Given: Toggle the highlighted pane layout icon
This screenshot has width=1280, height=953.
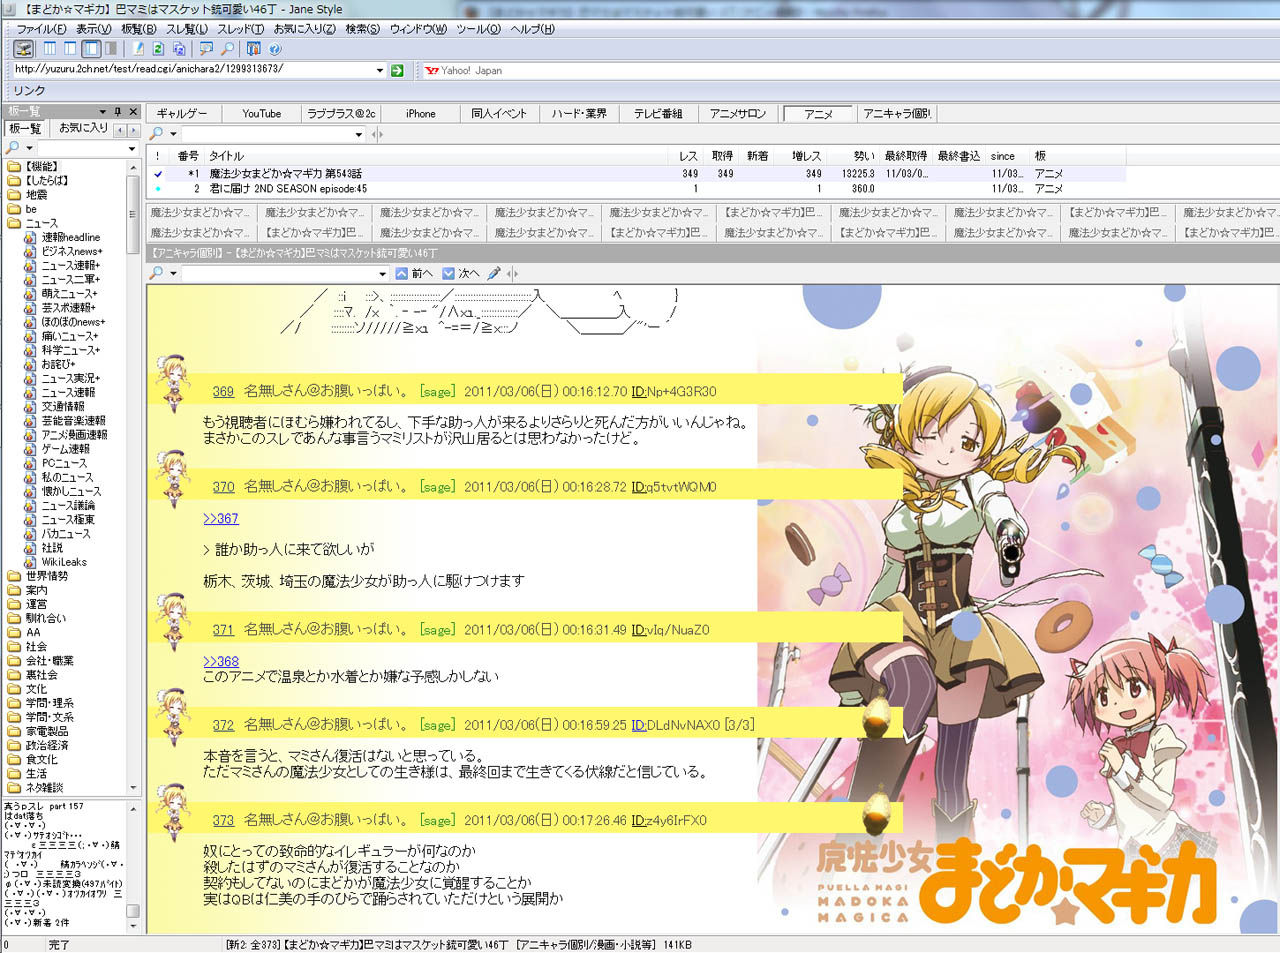Looking at the screenshot, I should click(91, 48).
